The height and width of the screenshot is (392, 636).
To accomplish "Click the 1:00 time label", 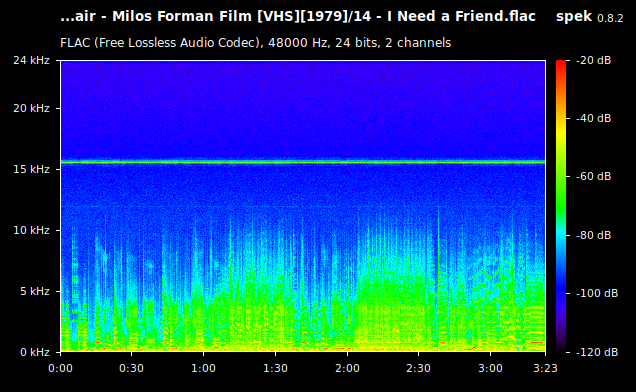I will [203, 368].
